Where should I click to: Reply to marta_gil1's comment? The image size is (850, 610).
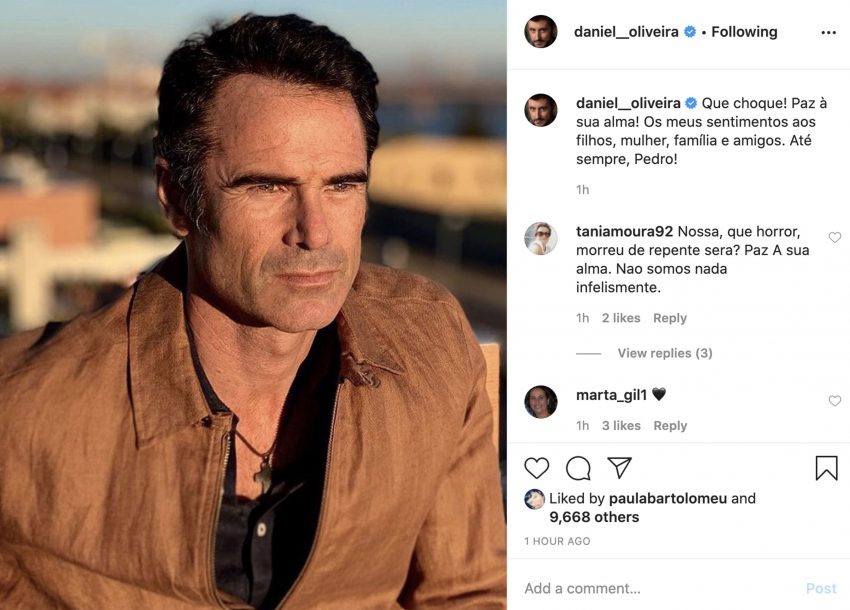[x=669, y=426]
